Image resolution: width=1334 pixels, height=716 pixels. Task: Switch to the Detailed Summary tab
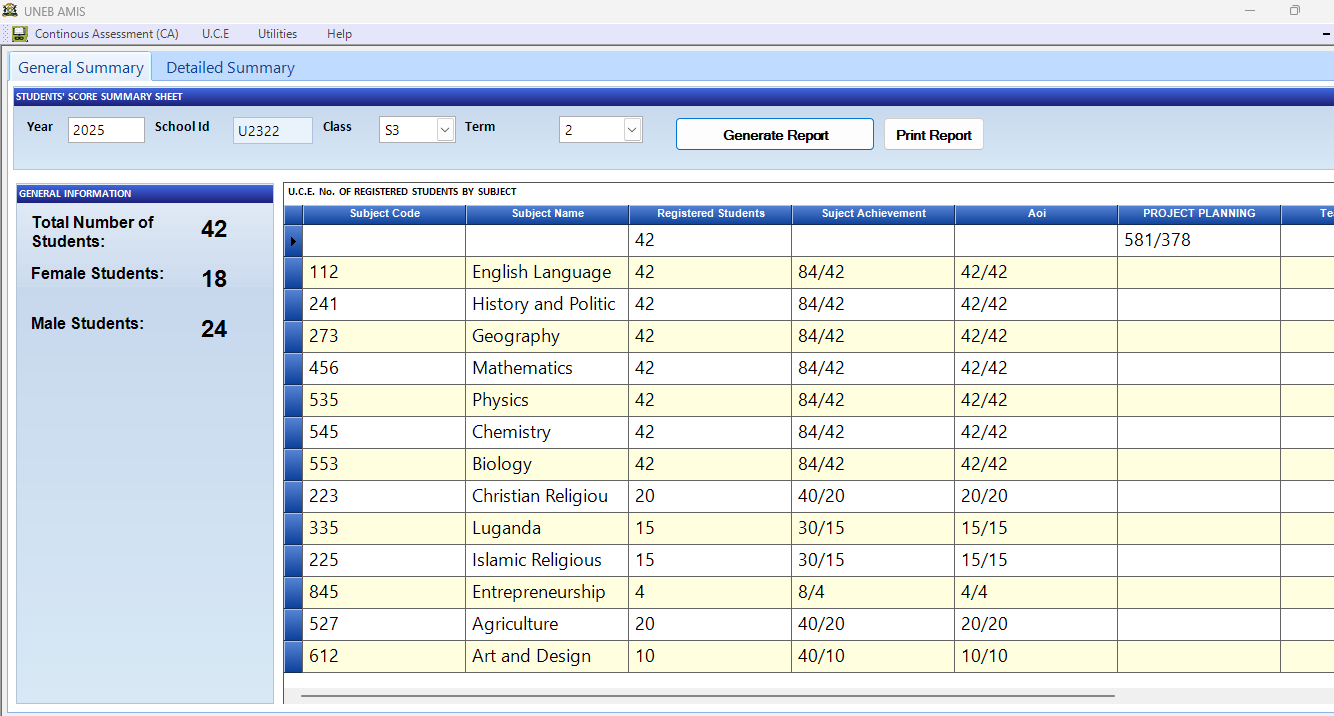(229, 67)
